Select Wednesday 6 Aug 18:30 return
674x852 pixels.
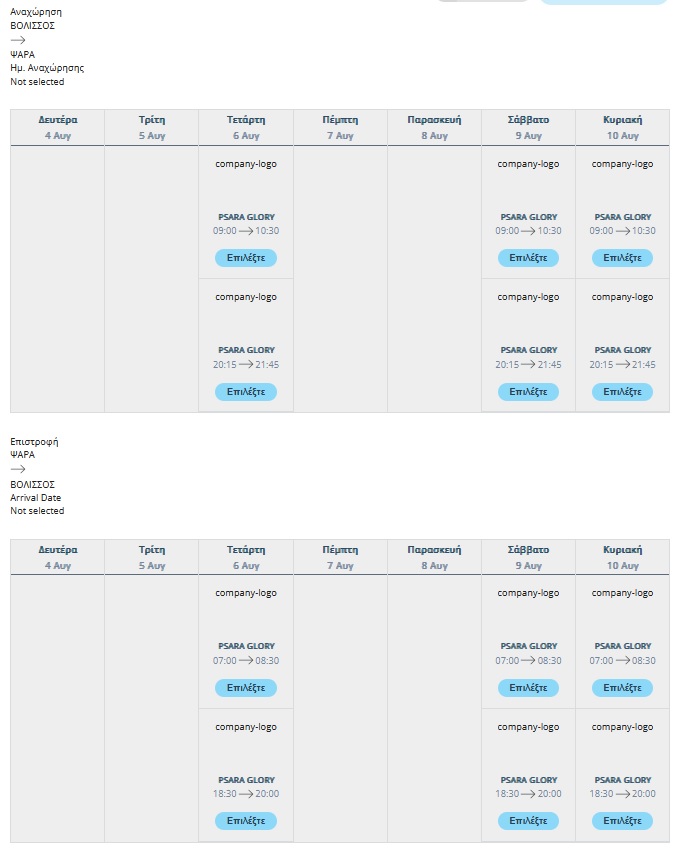[246, 820]
